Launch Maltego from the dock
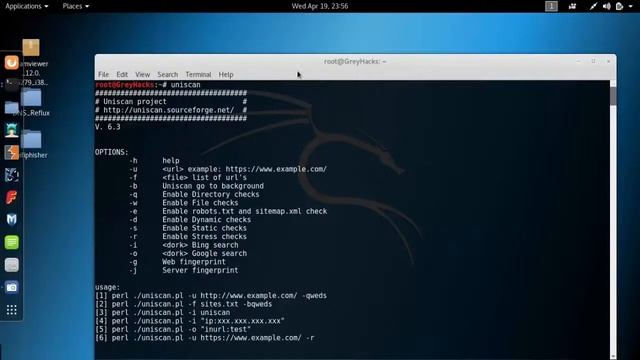Image resolution: width=640 pixels, height=360 pixels. (11, 175)
